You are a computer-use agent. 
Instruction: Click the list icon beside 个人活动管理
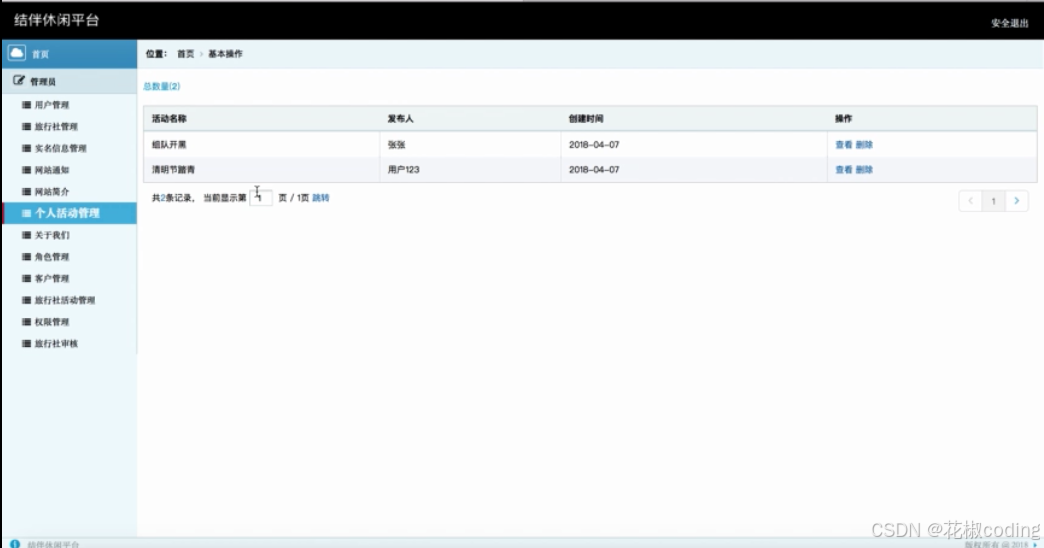point(27,213)
